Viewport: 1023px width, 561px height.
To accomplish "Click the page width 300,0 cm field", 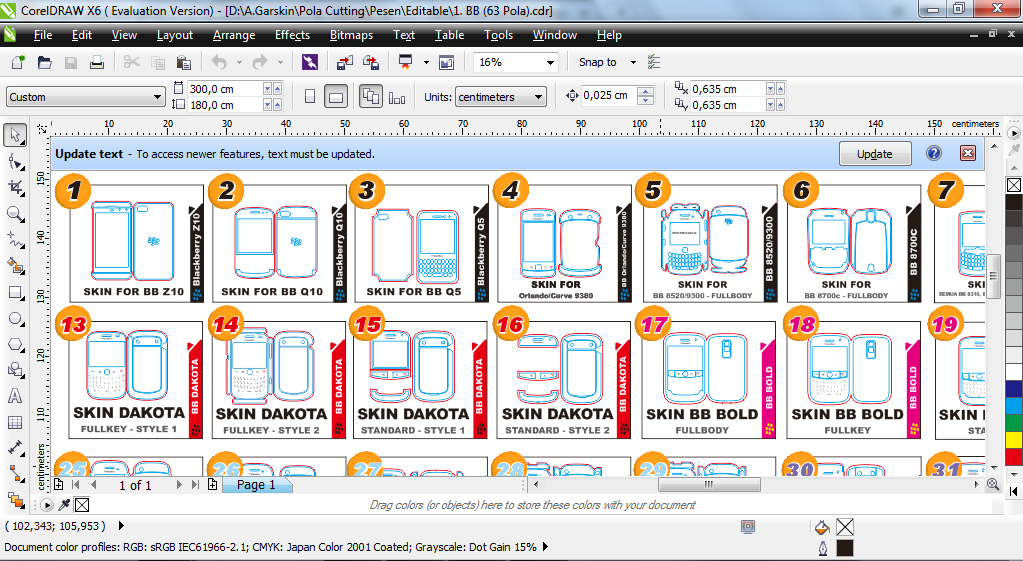I will pyautogui.click(x=225, y=89).
